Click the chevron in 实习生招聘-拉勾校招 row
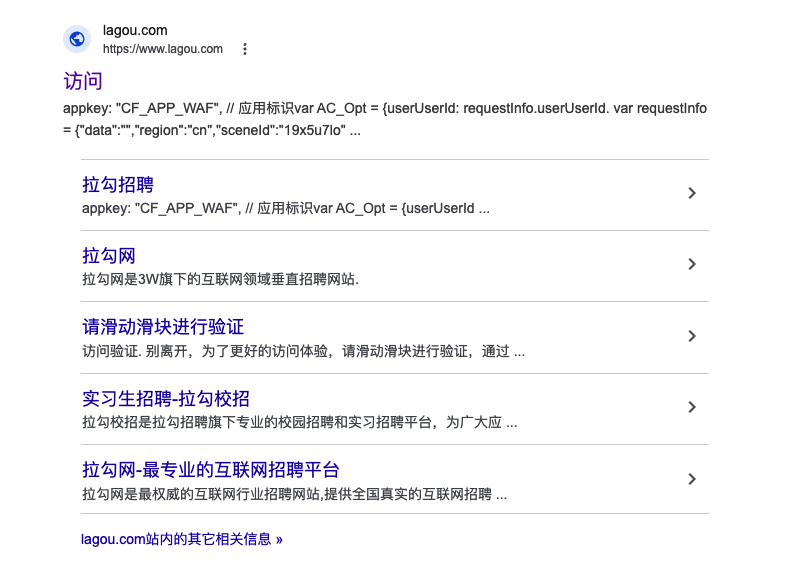 692,407
